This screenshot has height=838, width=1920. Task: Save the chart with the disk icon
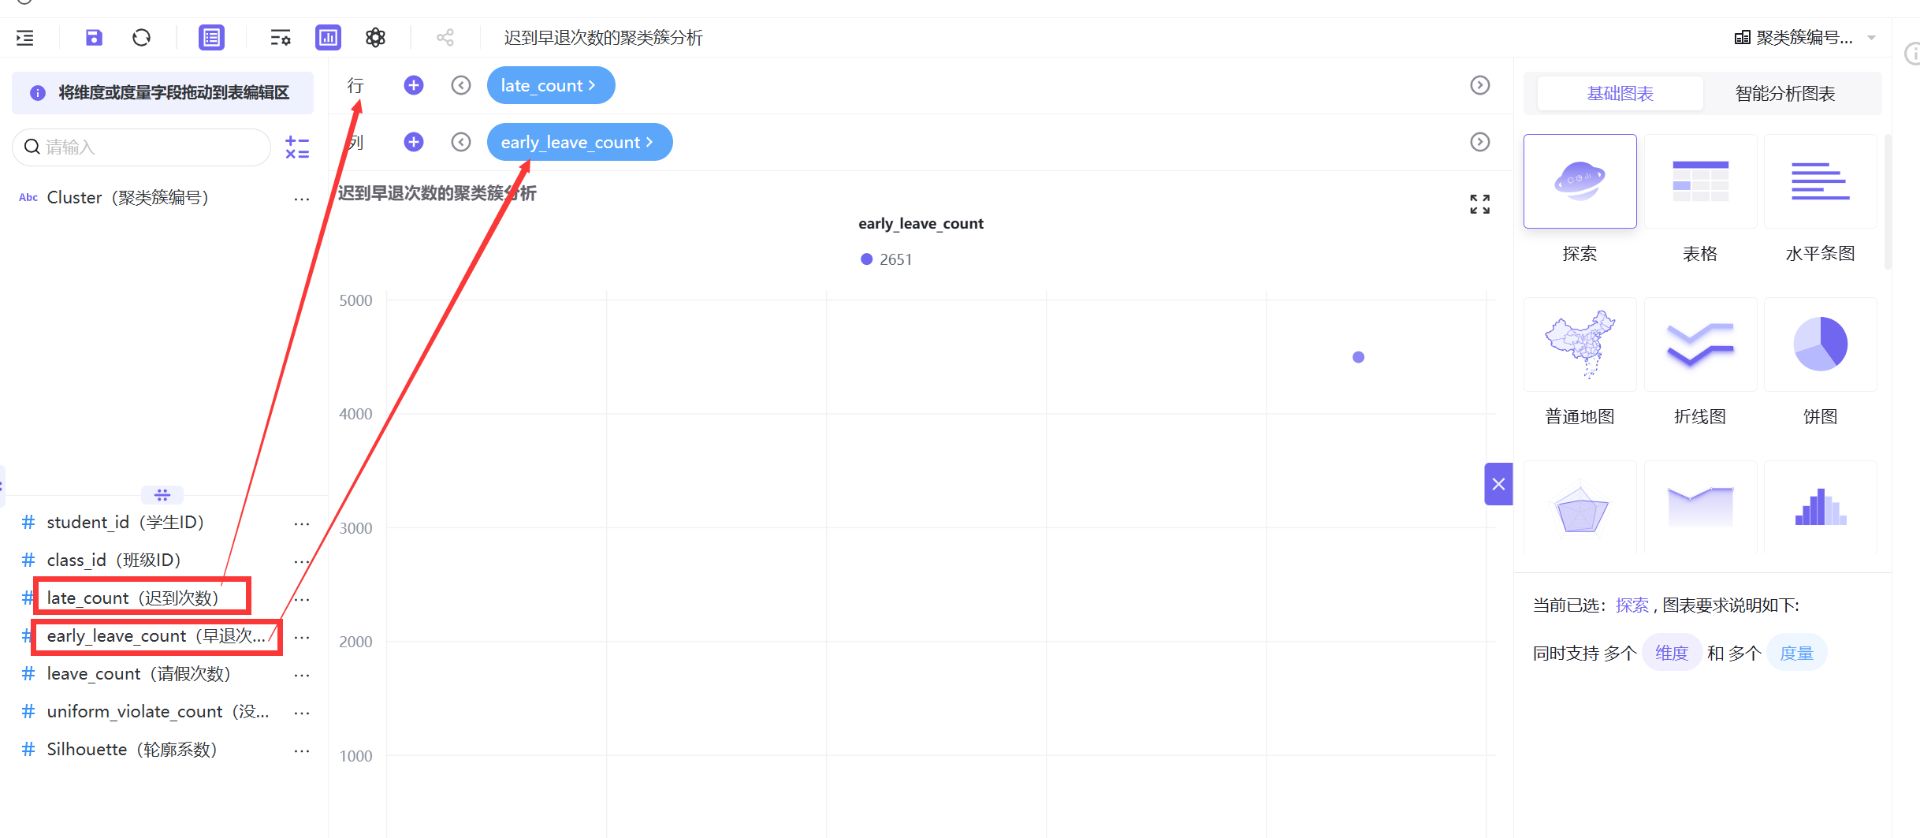[x=94, y=38]
